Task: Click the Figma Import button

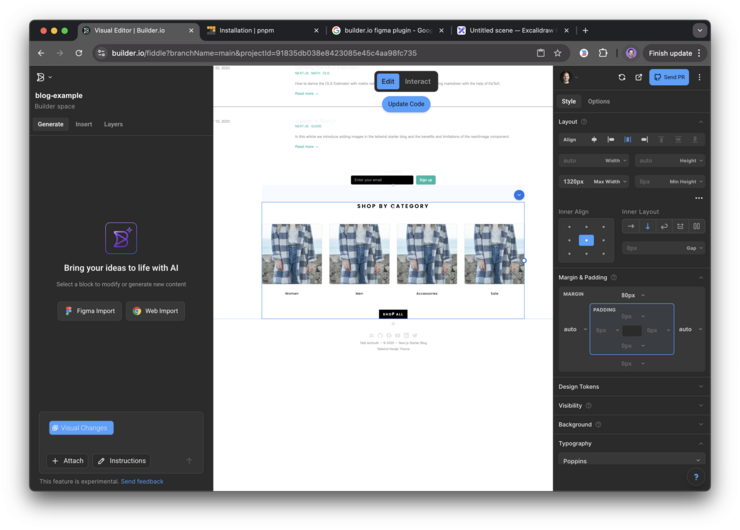Action: pos(90,311)
